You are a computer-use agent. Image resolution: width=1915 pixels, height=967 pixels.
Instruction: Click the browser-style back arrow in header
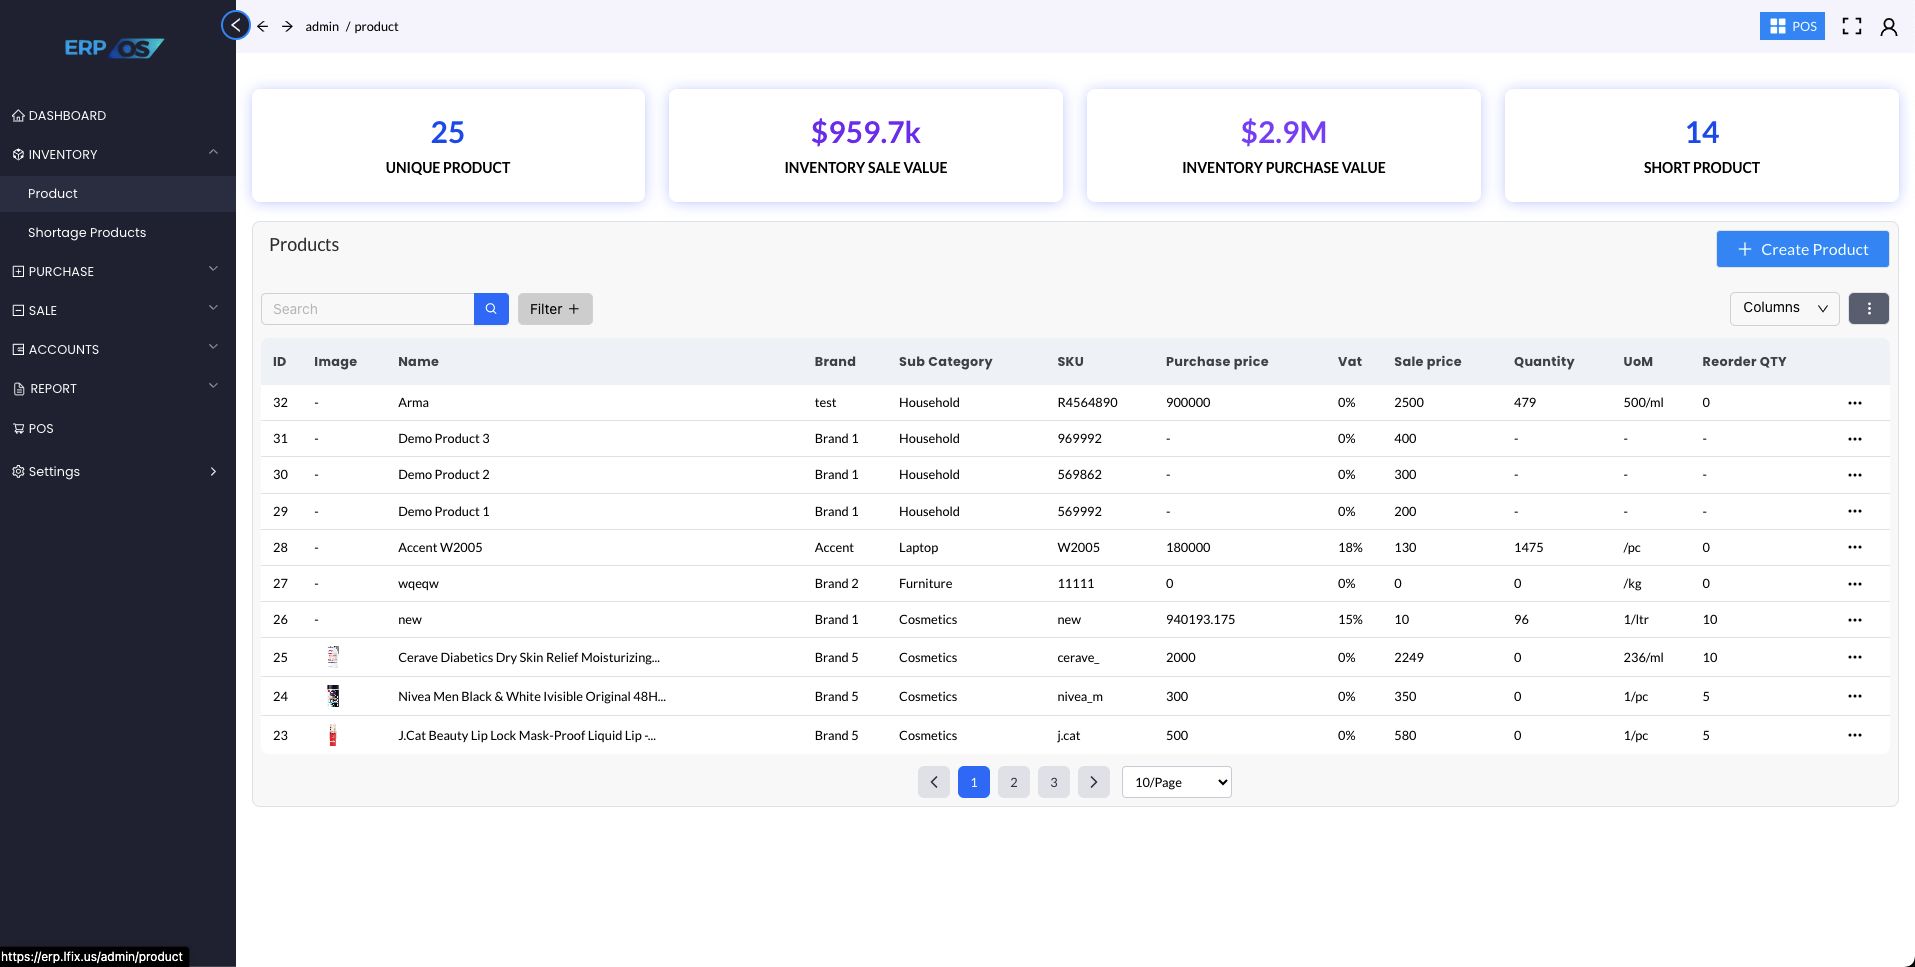262,26
